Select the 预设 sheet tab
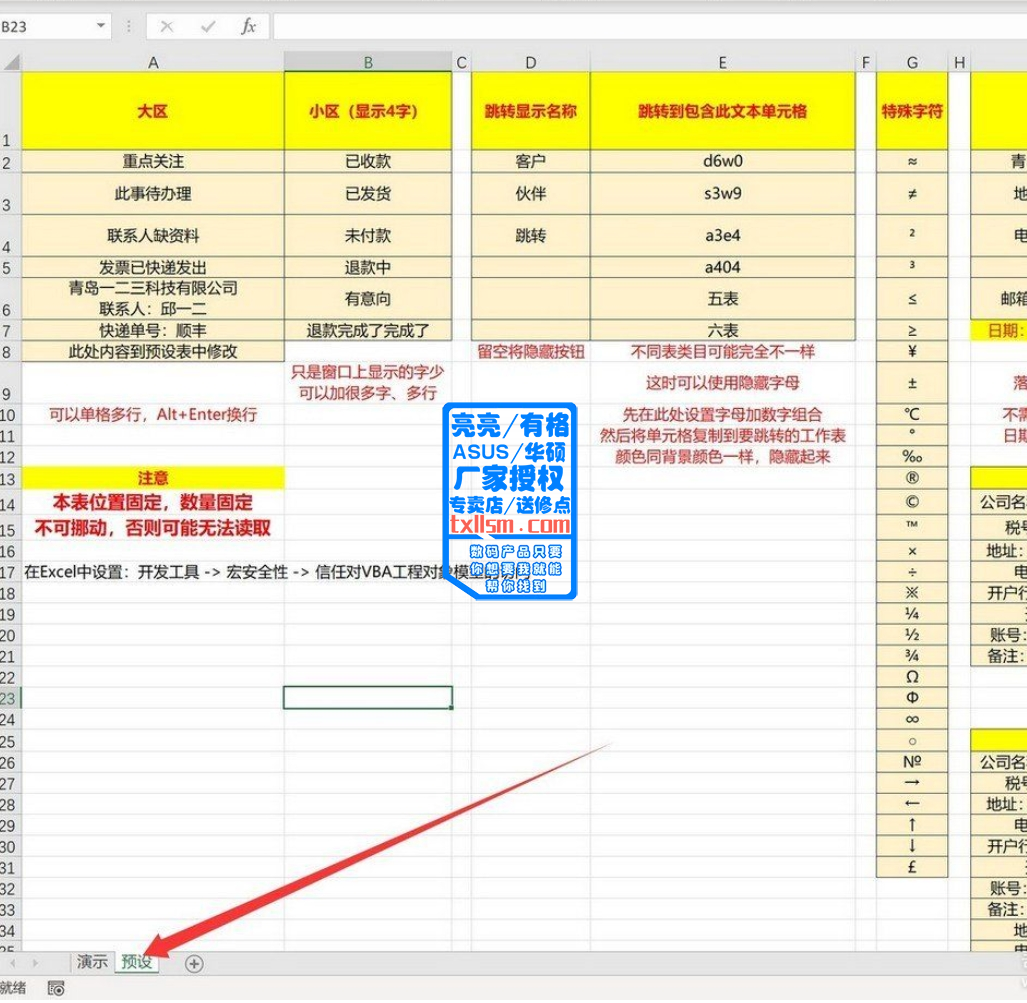The image size is (1027, 1003). (x=136, y=962)
